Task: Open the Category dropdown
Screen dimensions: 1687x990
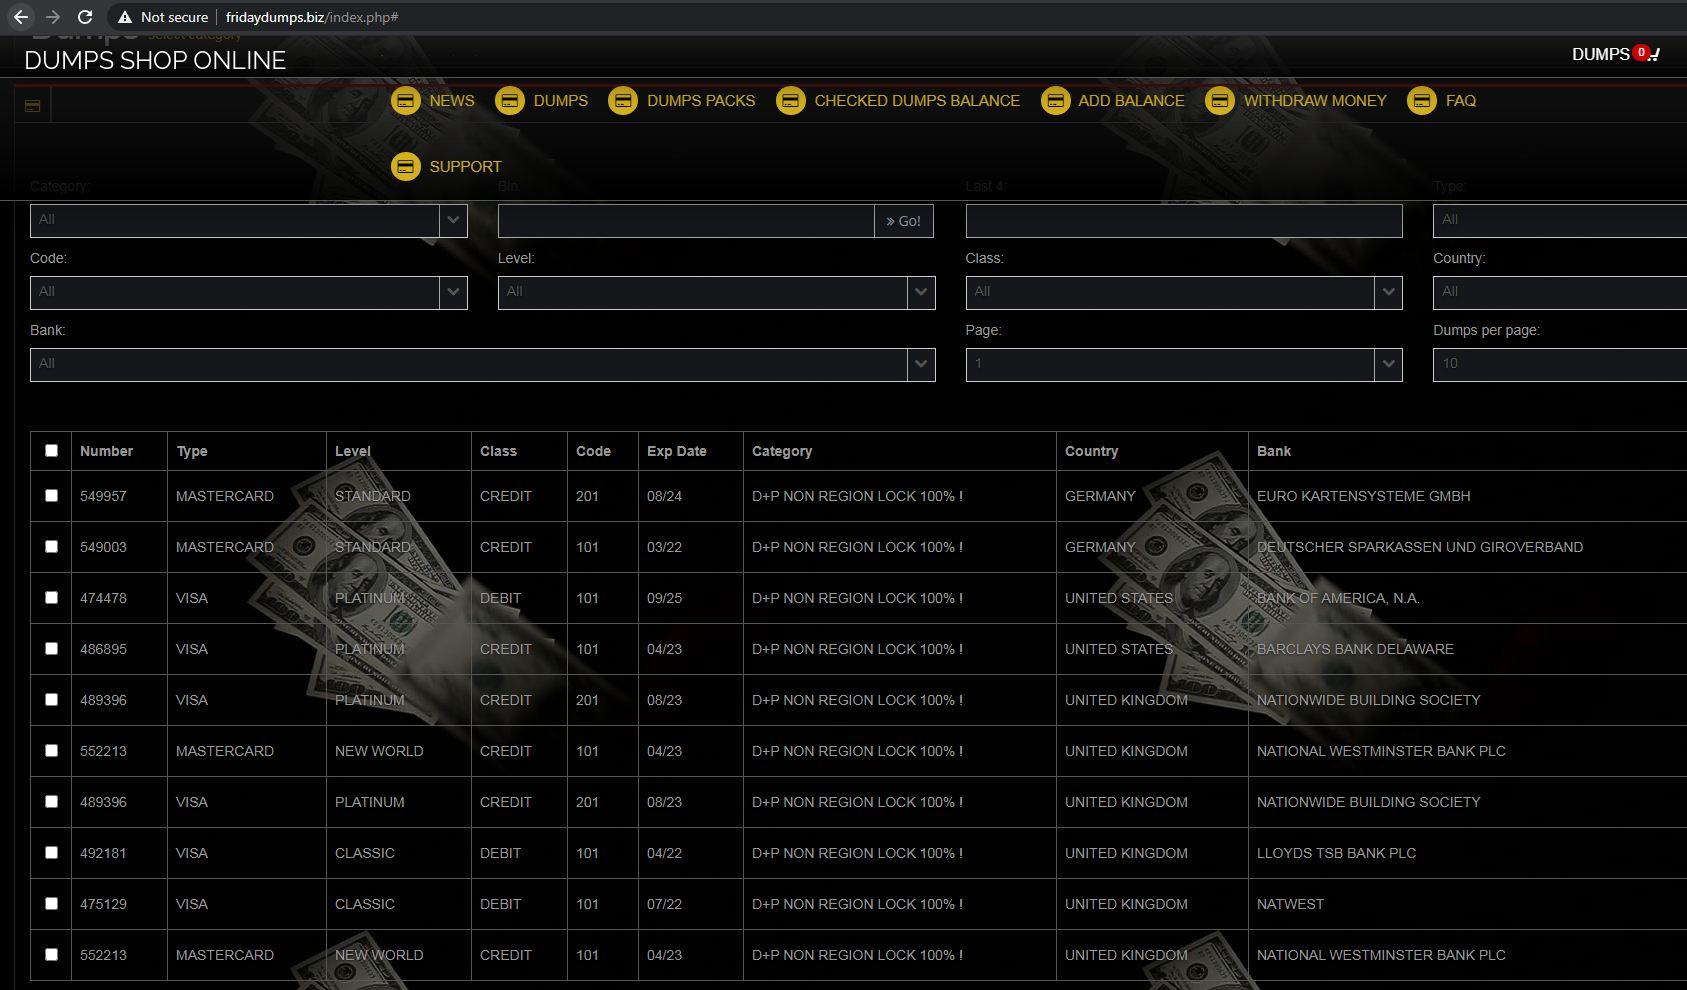Action: [x=248, y=221]
